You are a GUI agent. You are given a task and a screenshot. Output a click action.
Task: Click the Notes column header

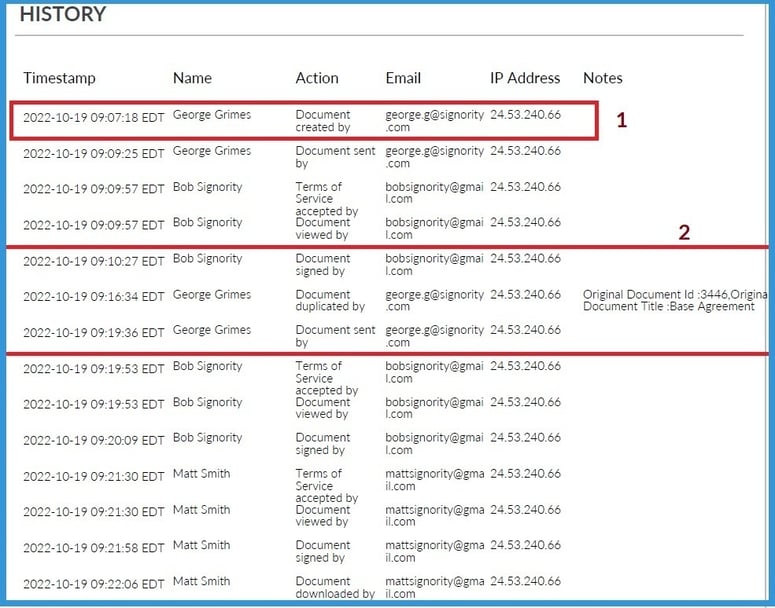pyautogui.click(x=602, y=78)
